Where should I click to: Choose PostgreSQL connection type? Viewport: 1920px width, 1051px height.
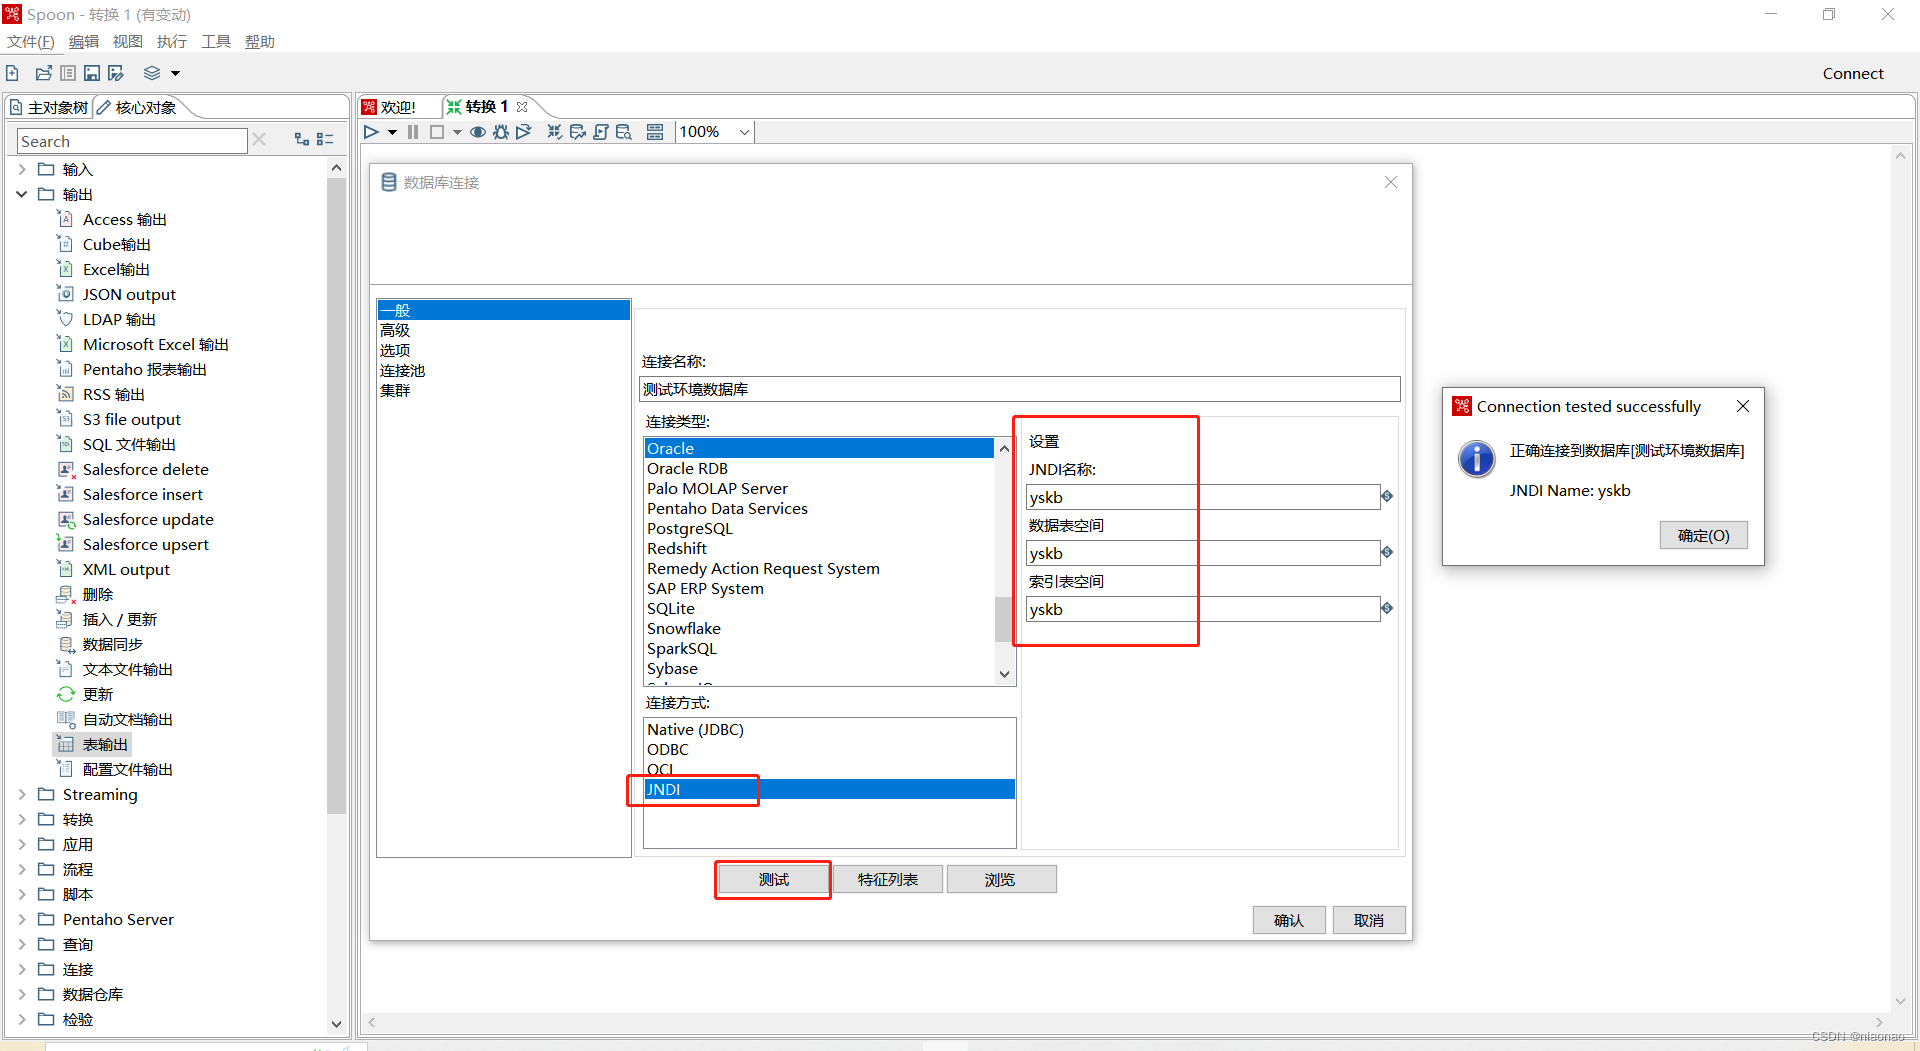tap(819, 528)
